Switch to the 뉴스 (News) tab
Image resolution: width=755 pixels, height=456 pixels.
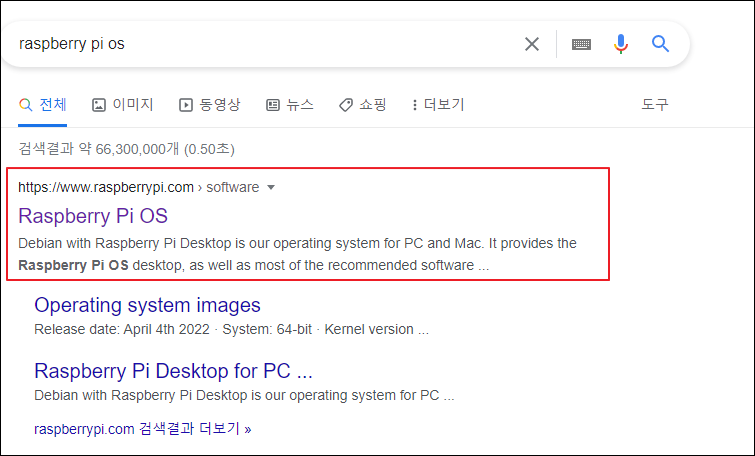click(x=289, y=104)
